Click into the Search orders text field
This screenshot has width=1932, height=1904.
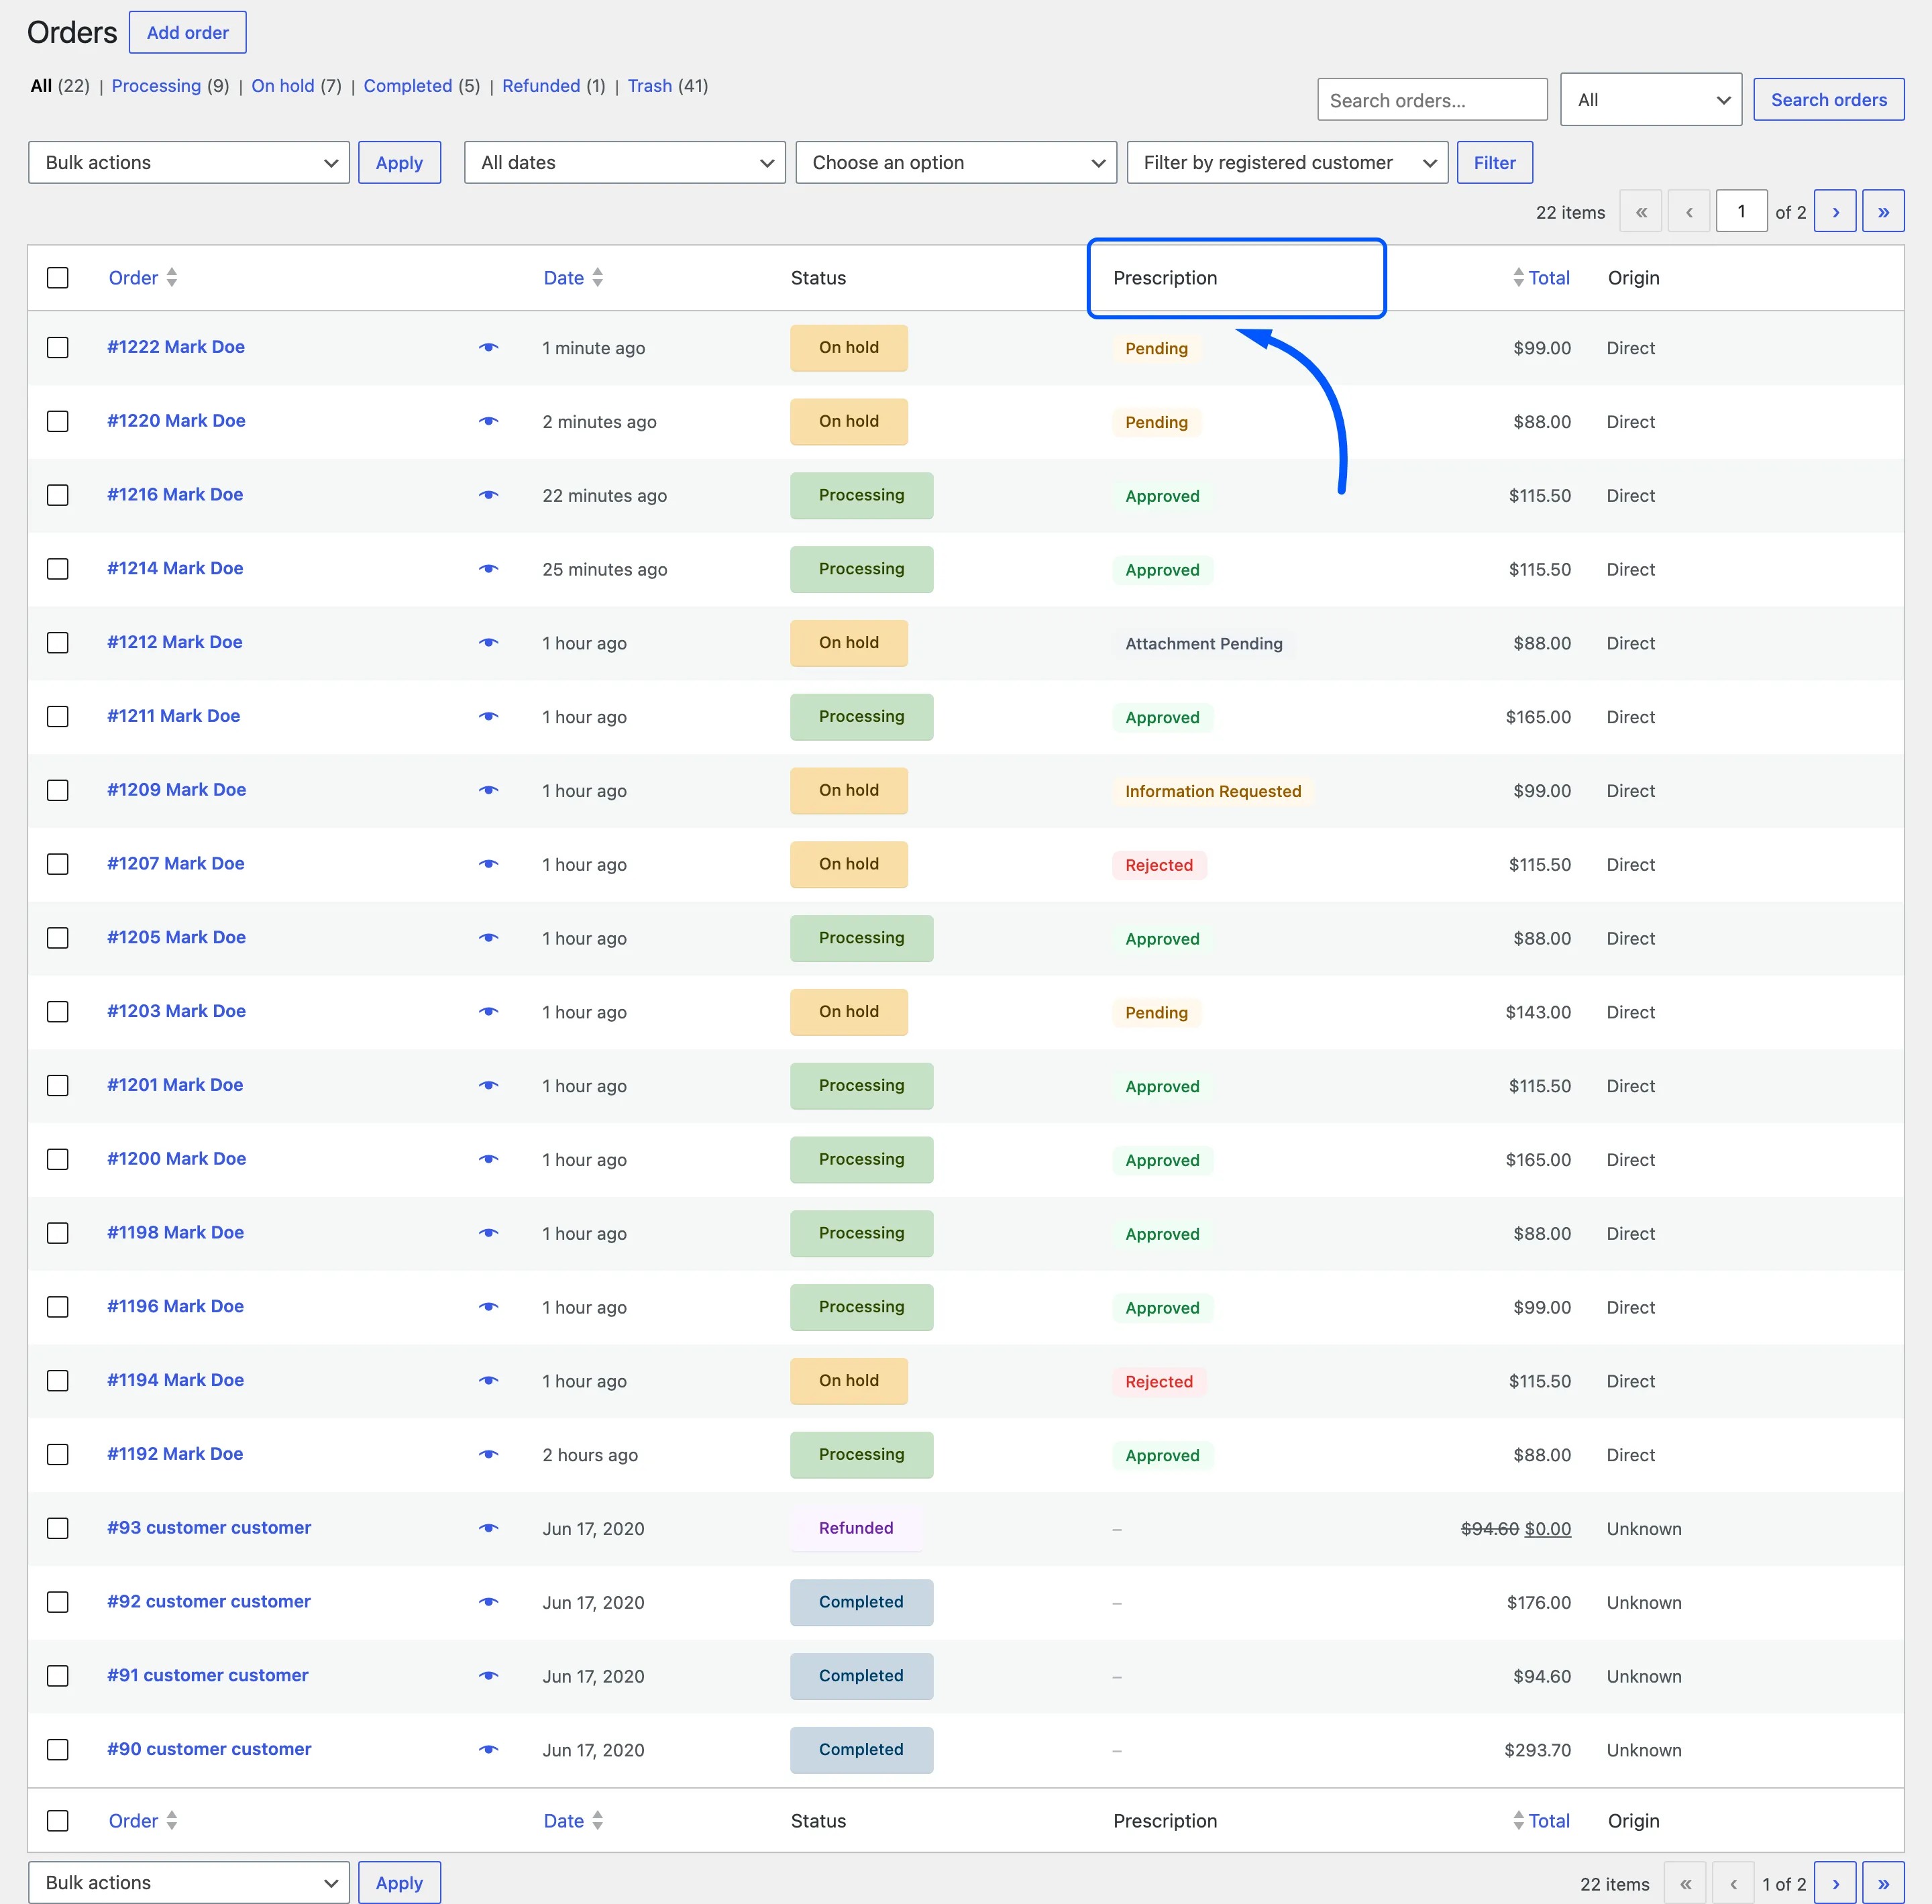pyautogui.click(x=1432, y=100)
